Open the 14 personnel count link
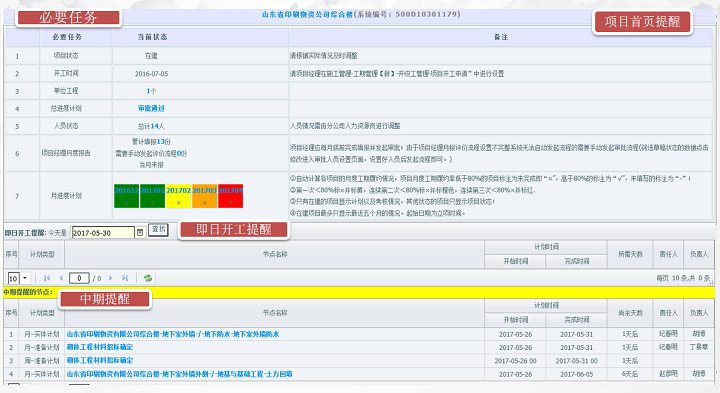720x393 pixels. tap(154, 126)
